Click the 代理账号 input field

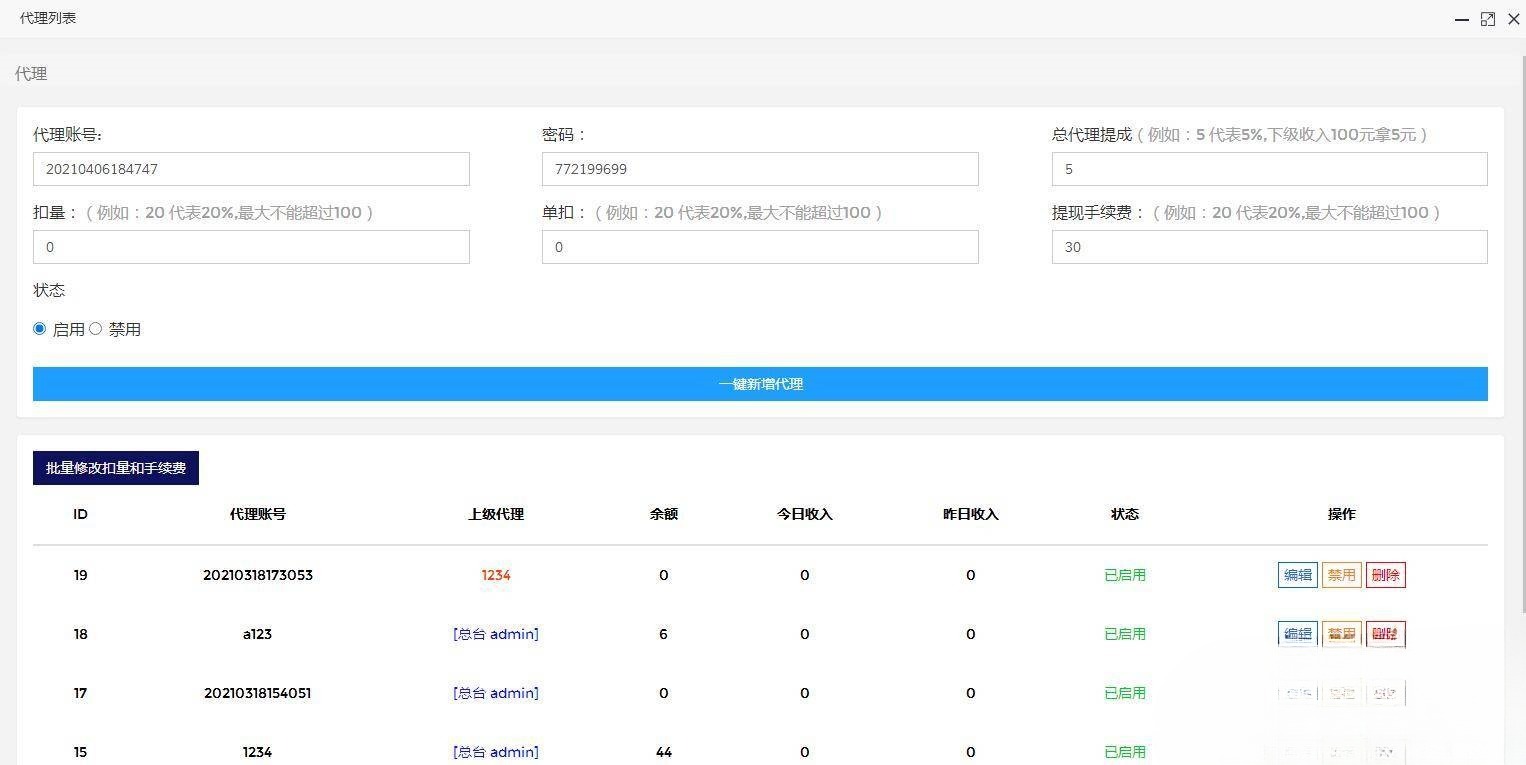coord(250,168)
